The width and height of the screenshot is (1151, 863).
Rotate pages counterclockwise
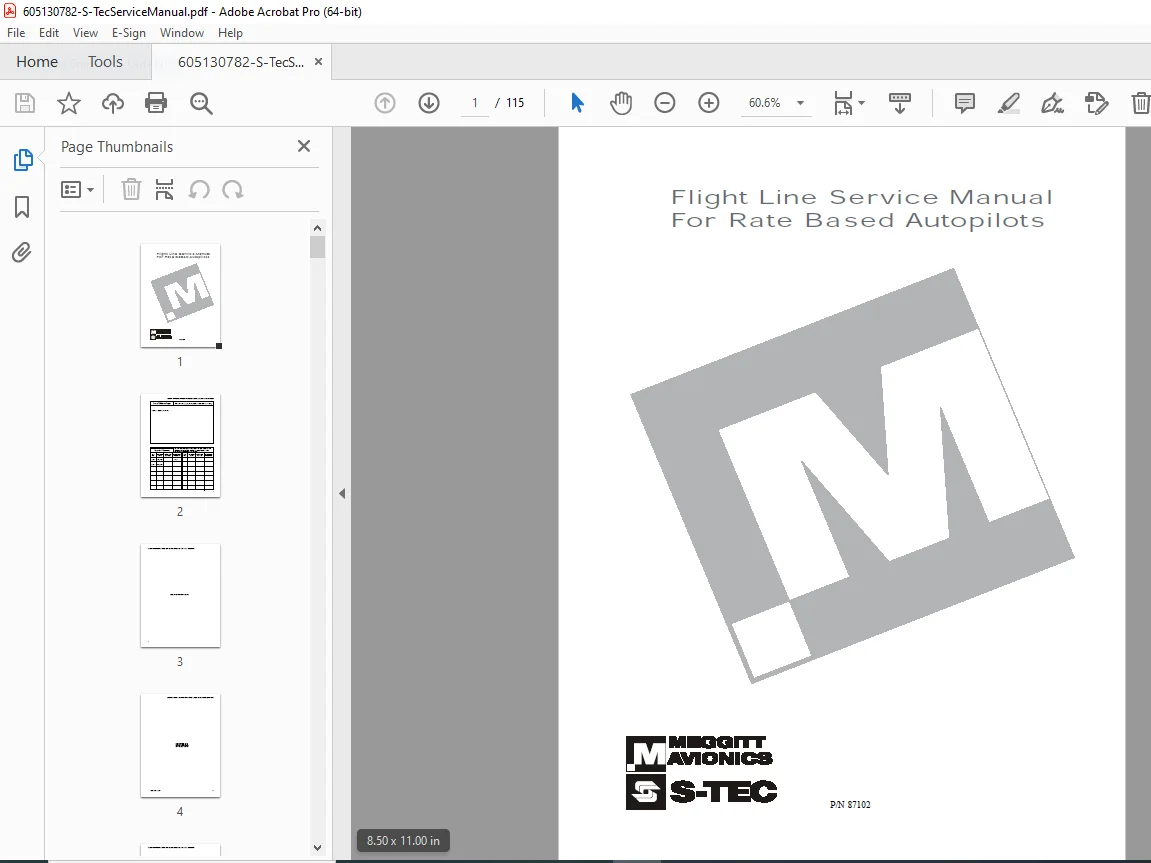tap(199, 190)
